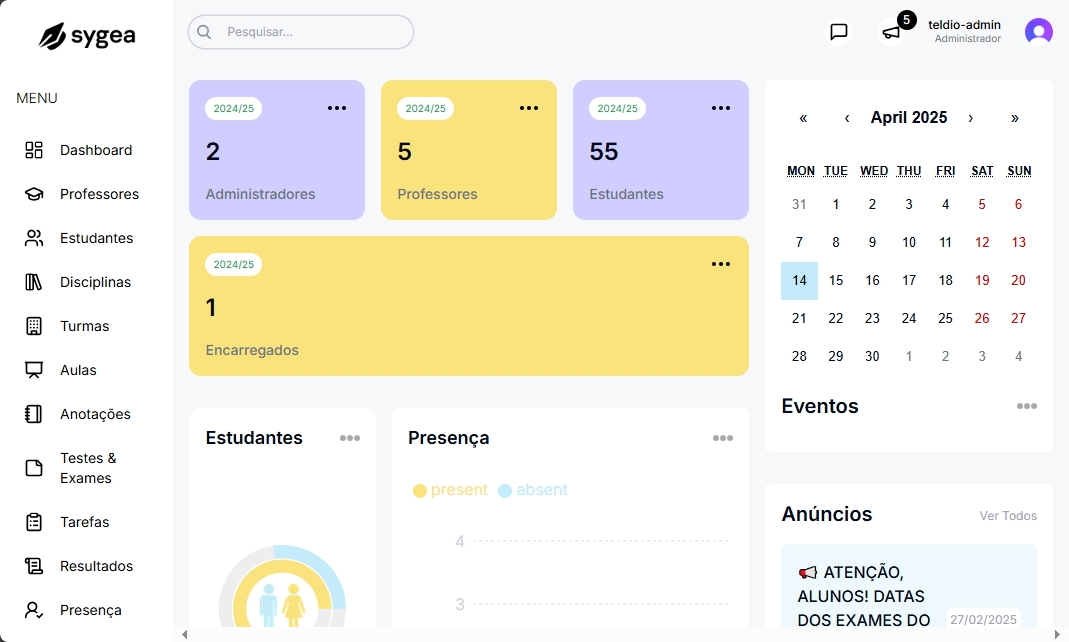Go to next month in calendar
Screen dimensions: 1069x642
(x=970, y=118)
